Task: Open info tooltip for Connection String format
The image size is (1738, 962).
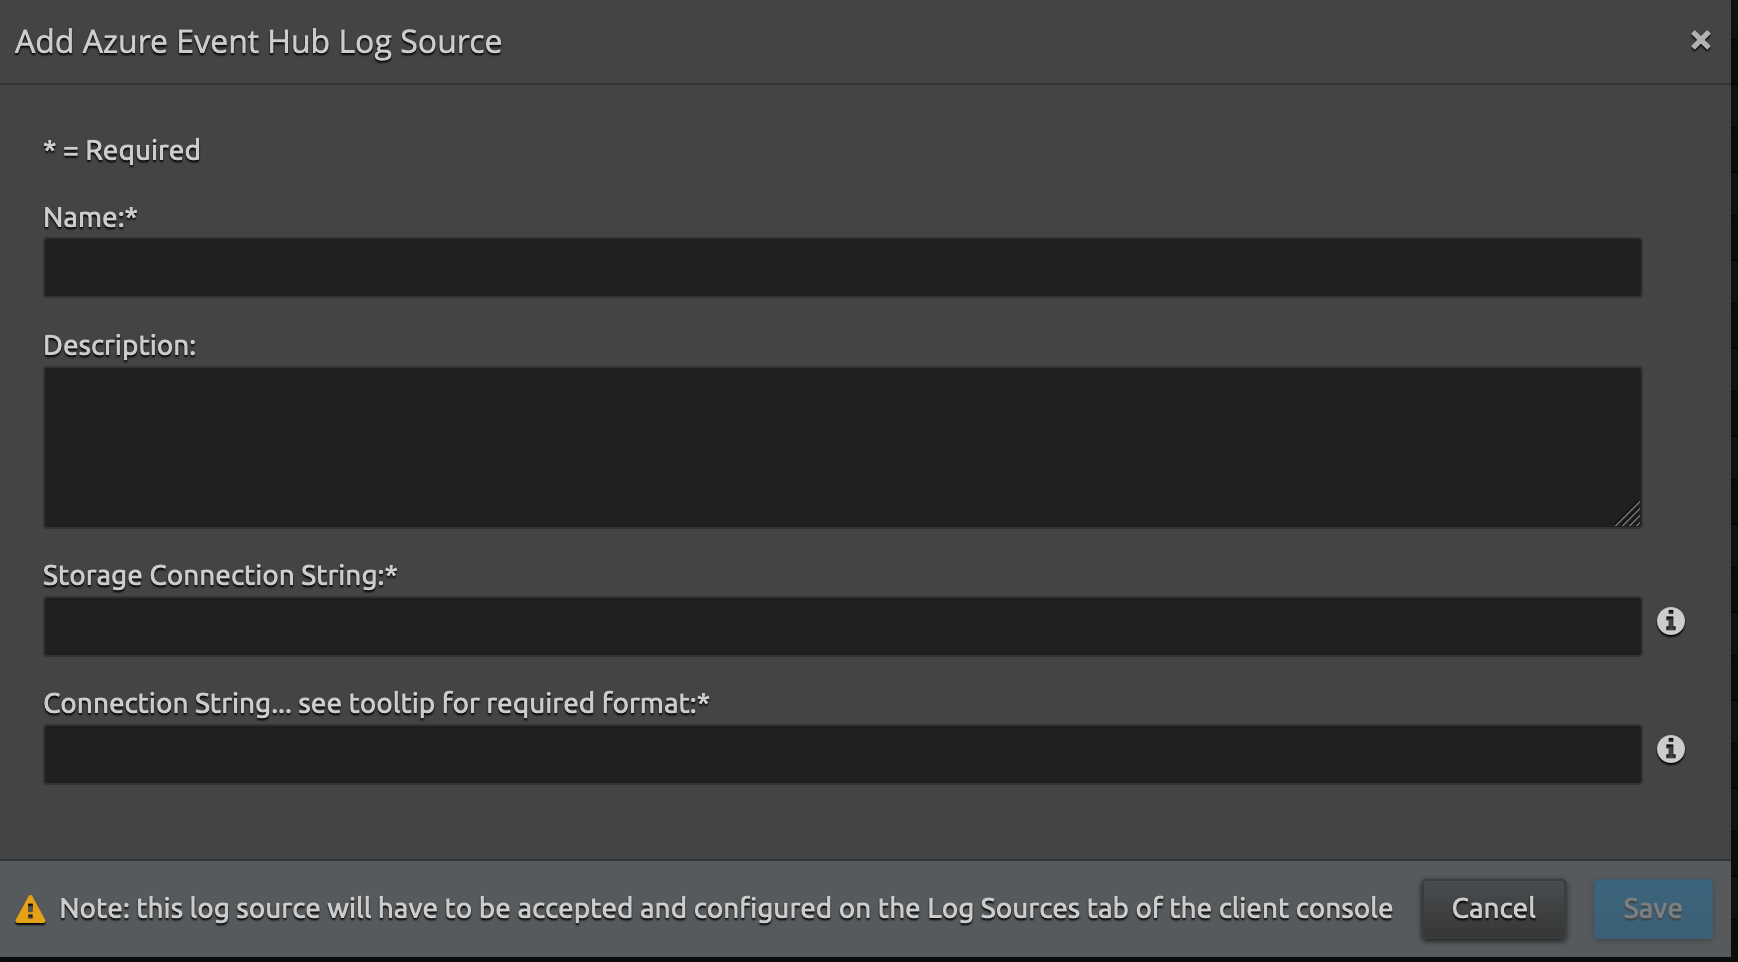Action: (1670, 749)
